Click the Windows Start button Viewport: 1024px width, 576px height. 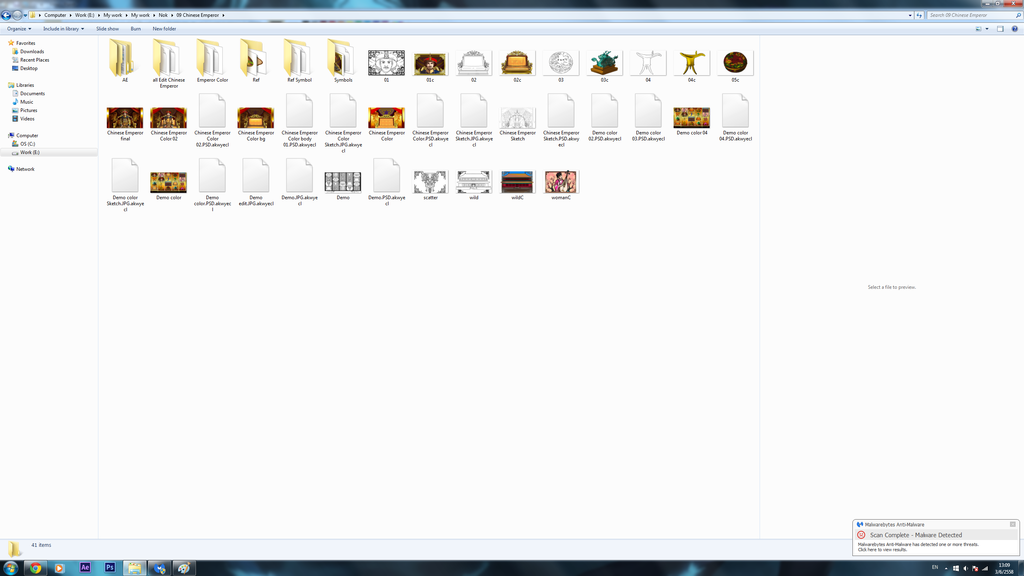pos(10,568)
